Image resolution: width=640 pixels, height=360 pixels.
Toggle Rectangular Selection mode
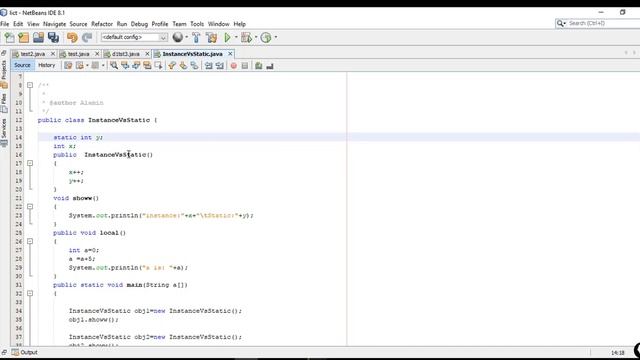coord(158,65)
